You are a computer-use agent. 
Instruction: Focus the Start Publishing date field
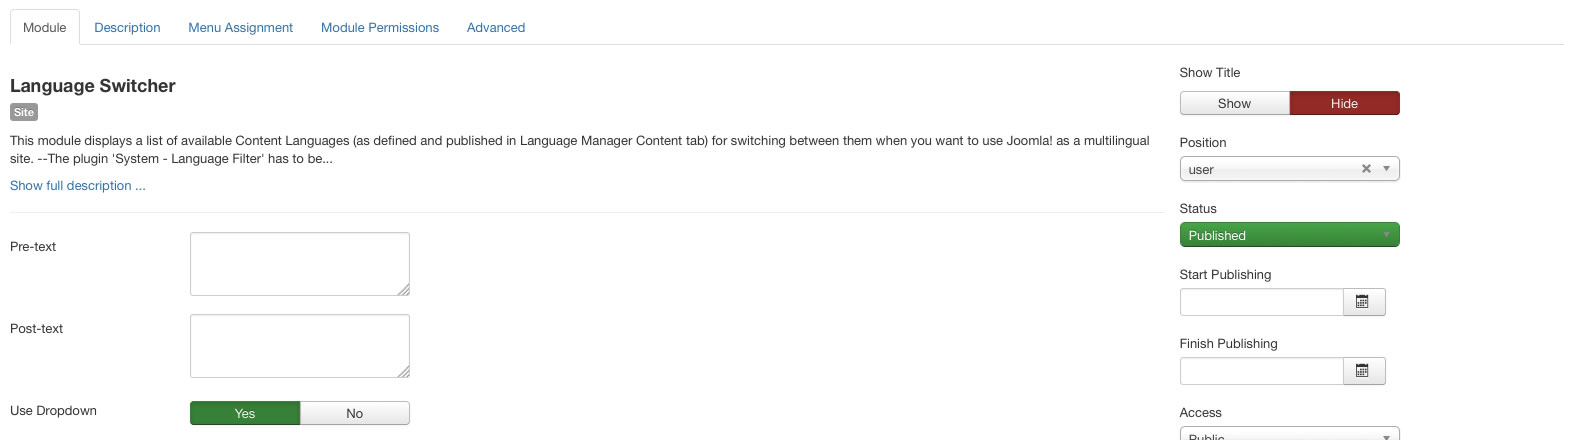[1261, 302]
